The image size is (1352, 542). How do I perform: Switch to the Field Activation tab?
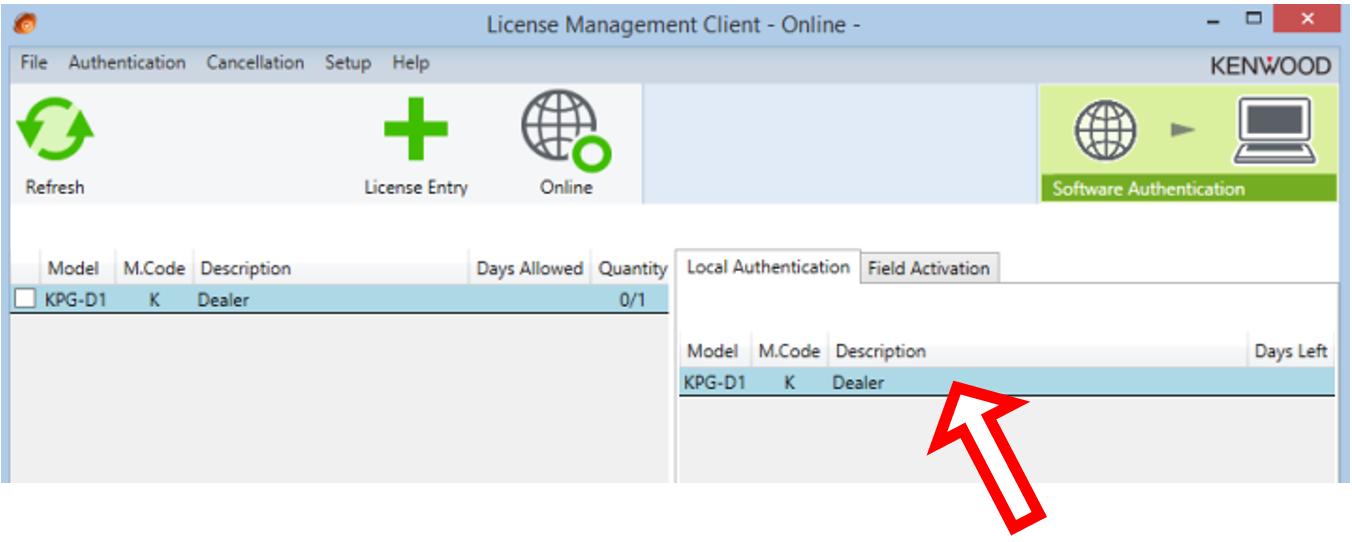click(x=929, y=268)
